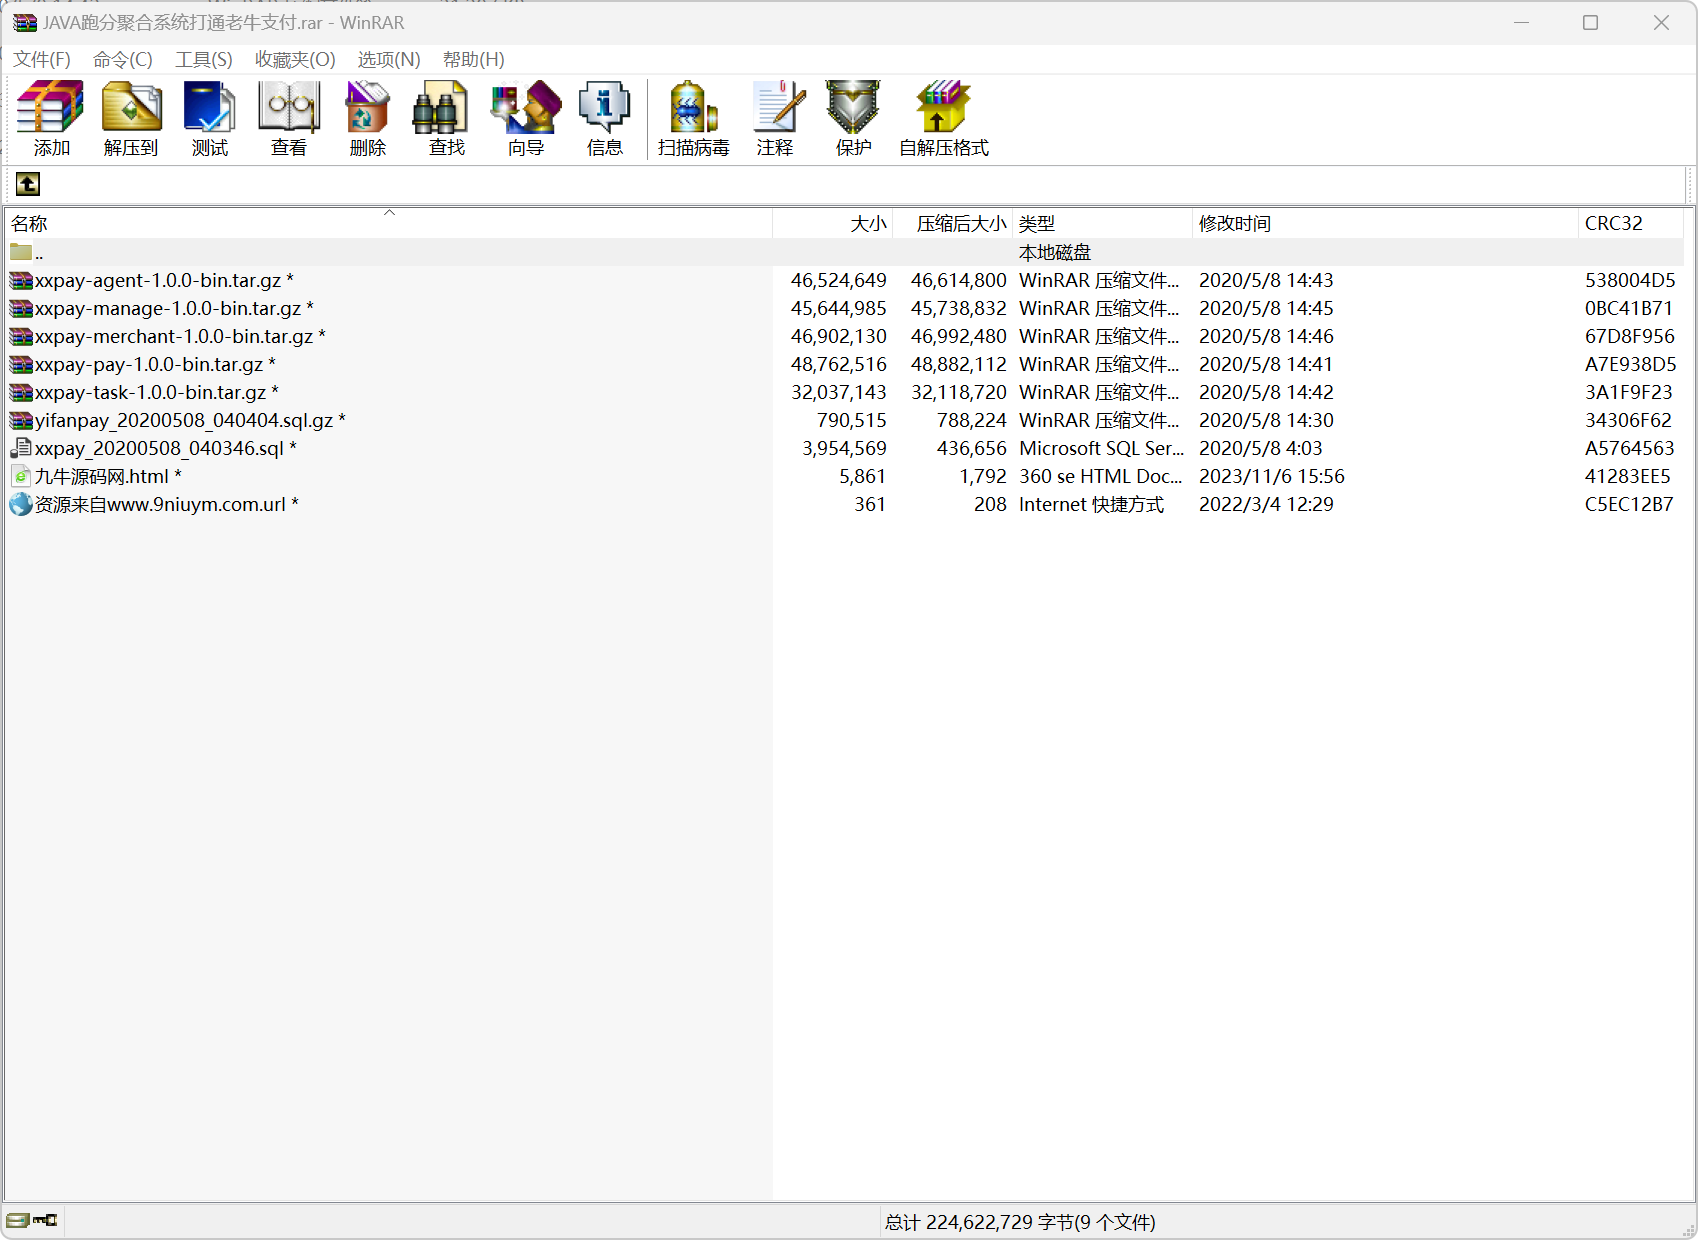1698x1240 pixels.
Task: Select xxpay-merchant-1.0.0-bin.tar.gz archive icon
Action: tap(21, 336)
